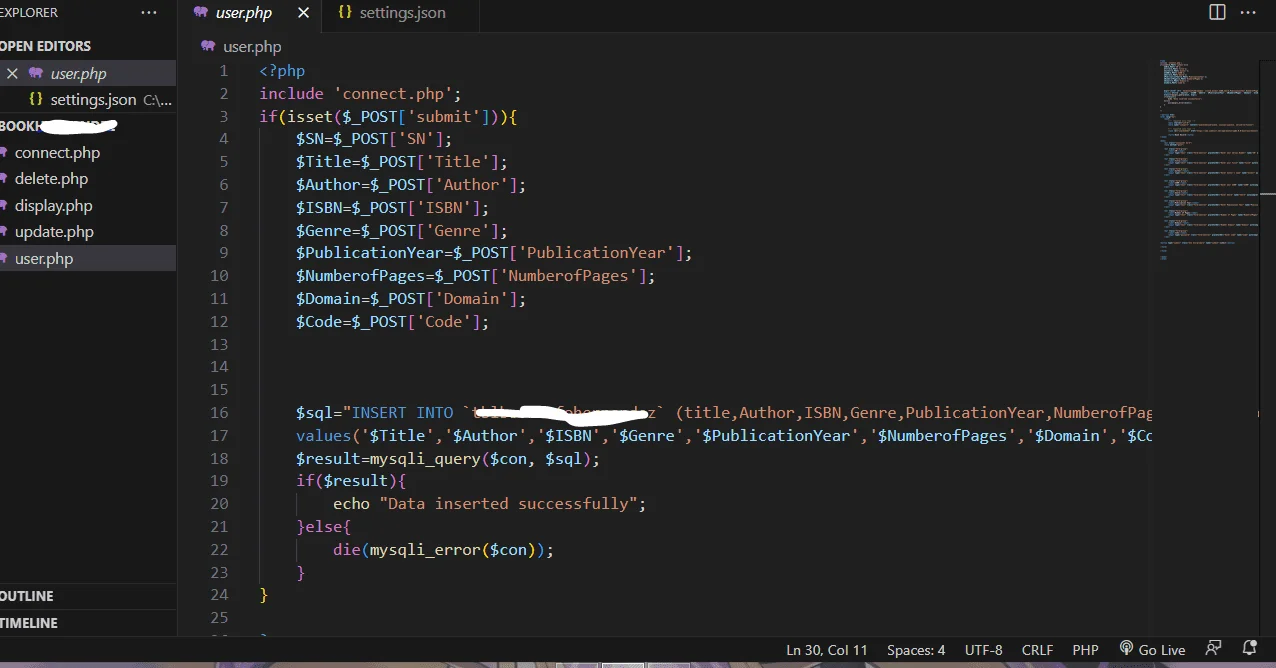Image resolution: width=1276 pixels, height=668 pixels.
Task: Click the split editor icon
Action: [1217, 12]
